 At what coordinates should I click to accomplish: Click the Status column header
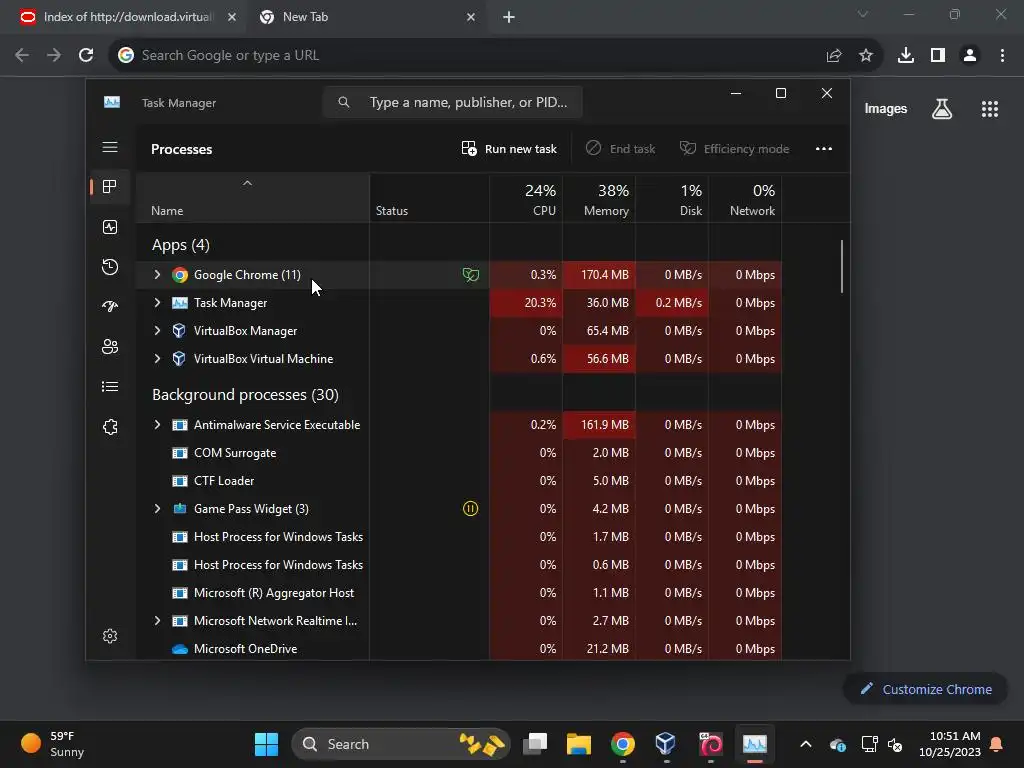point(430,199)
